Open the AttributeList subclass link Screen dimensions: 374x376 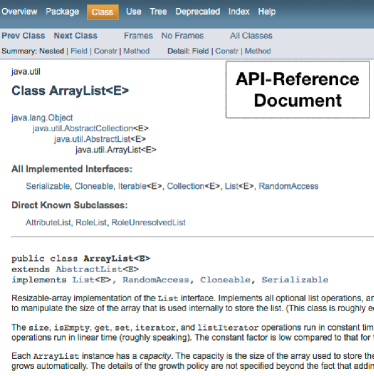coord(48,222)
